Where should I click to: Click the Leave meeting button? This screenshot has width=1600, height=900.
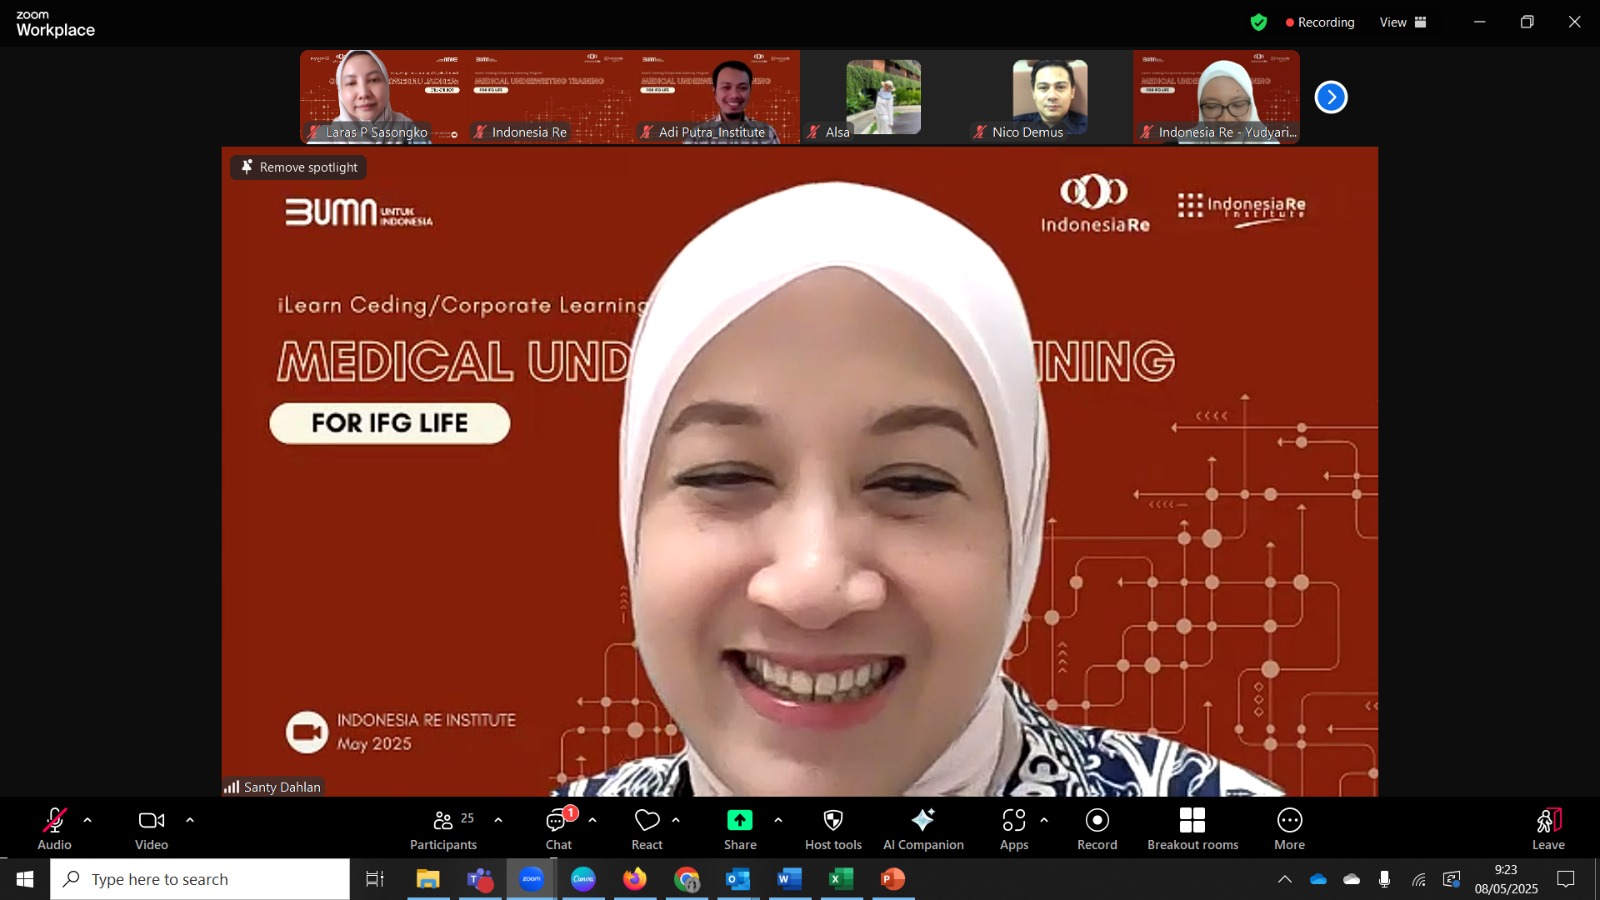pyautogui.click(x=1548, y=829)
